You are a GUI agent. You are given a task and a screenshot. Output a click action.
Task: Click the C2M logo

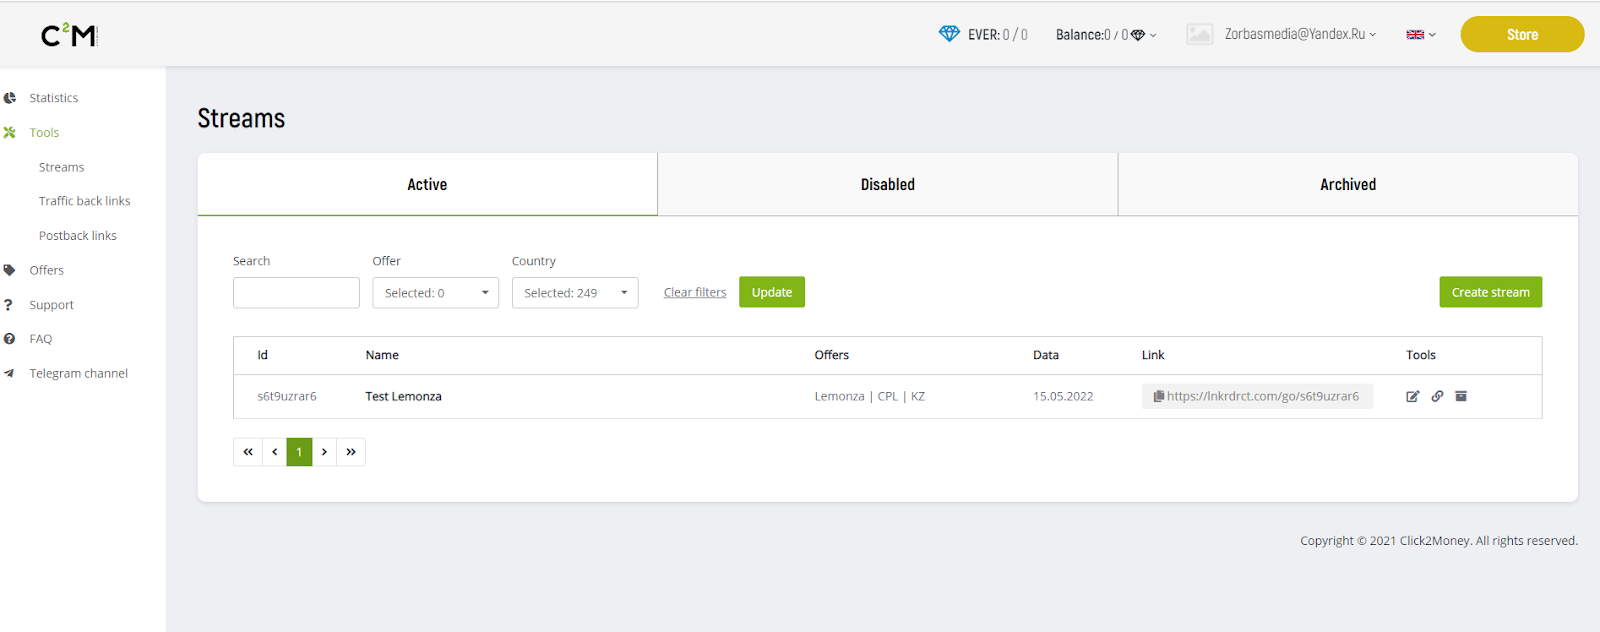click(x=69, y=35)
